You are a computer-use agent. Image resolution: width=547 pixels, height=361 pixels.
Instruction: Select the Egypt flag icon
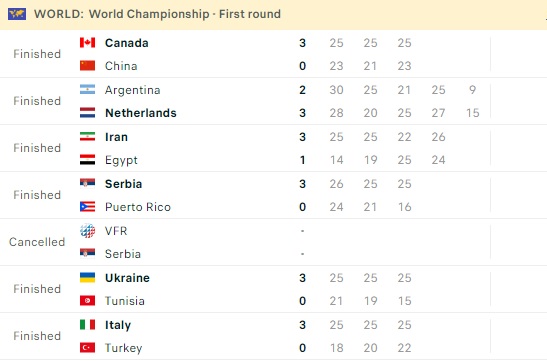pos(87,160)
